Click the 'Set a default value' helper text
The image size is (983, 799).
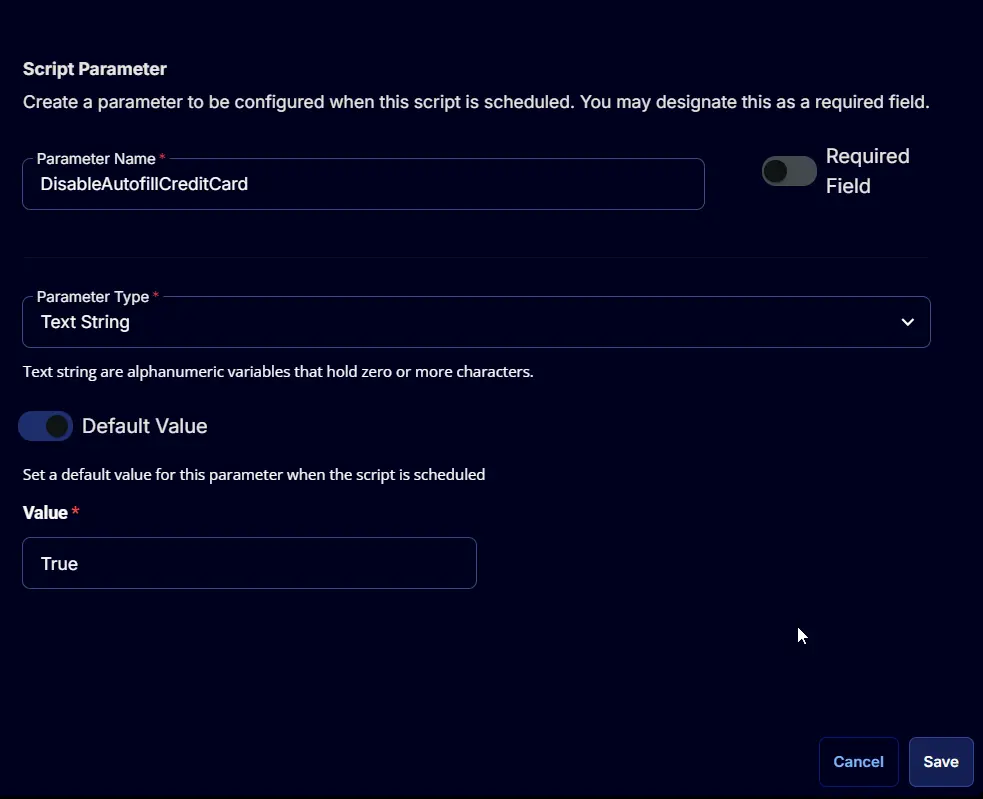pos(254,475)
